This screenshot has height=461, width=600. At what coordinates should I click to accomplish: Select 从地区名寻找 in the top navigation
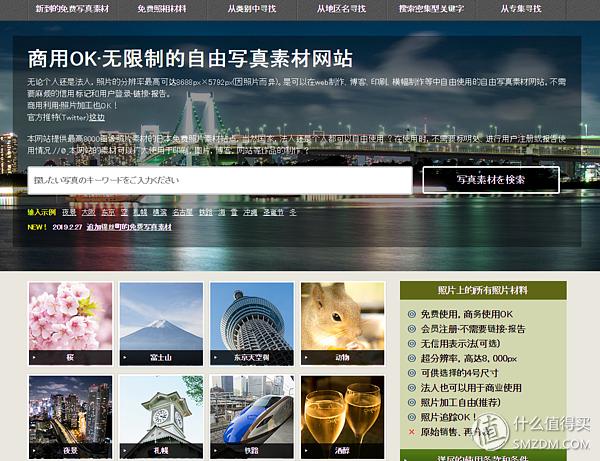(x=341, y=9)
